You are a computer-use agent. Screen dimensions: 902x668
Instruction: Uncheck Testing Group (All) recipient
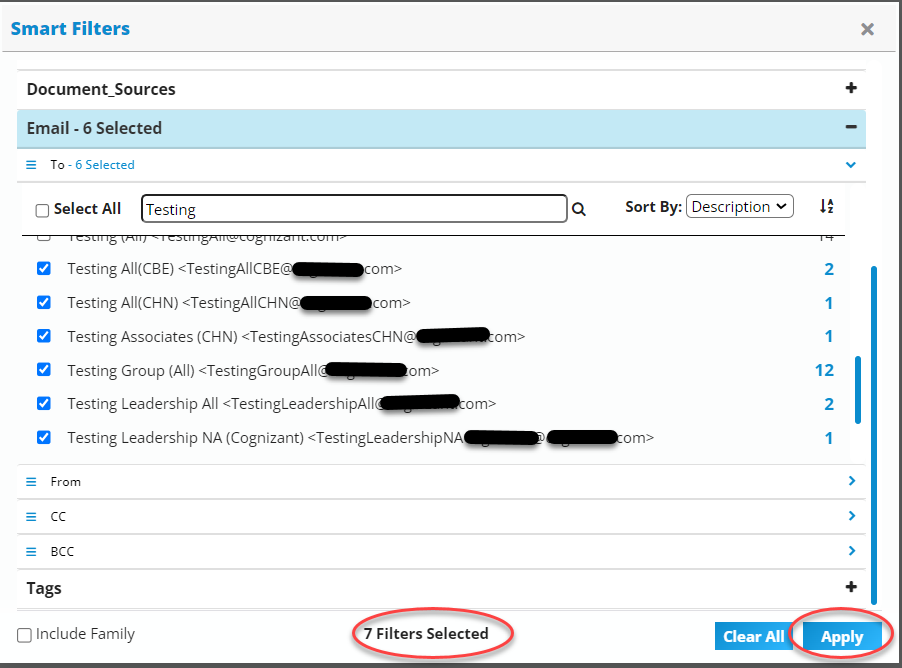(x=43, y=369)
